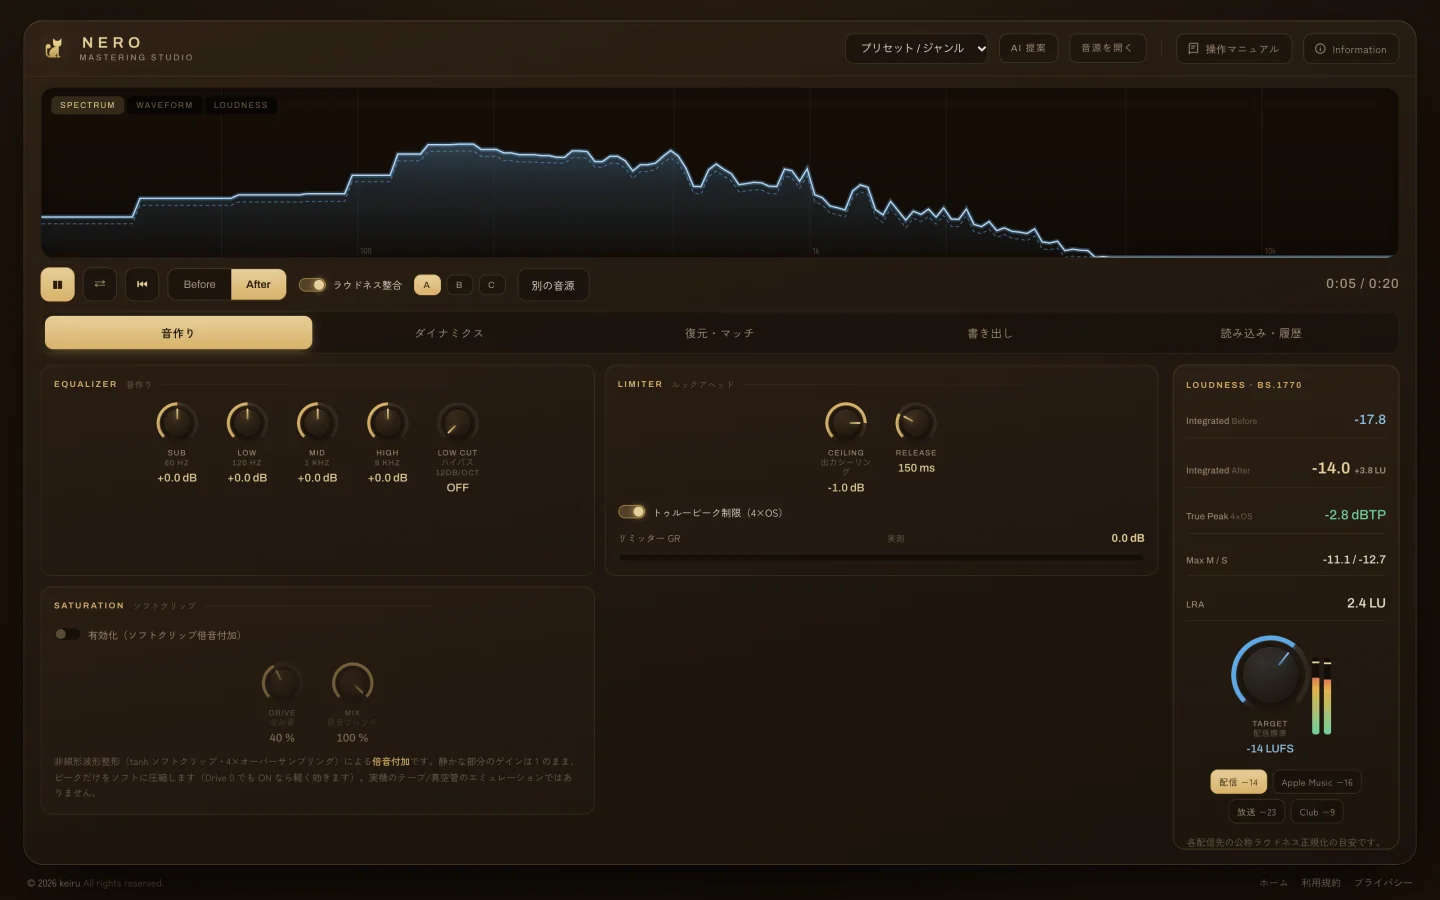Screen dimensions: 1440x900
Task: Click the TARGET loudness knob
Action: coord(1269,674)
